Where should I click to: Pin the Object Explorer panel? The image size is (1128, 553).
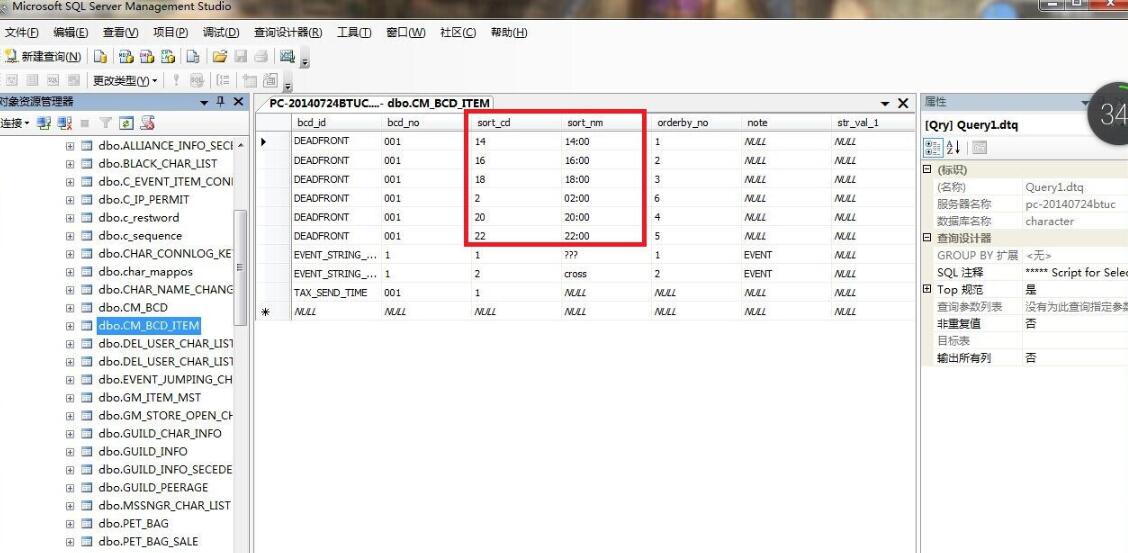tap(220, 102)
